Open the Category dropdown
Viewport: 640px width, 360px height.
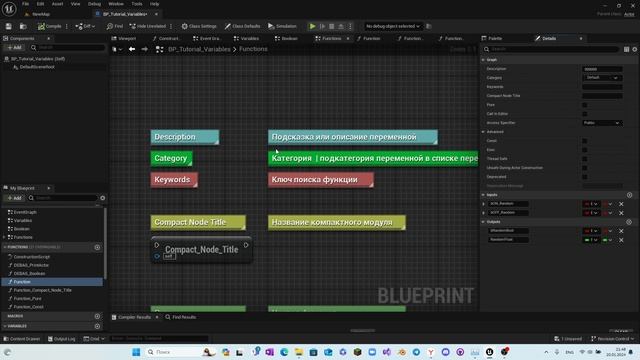coord(602,78)
